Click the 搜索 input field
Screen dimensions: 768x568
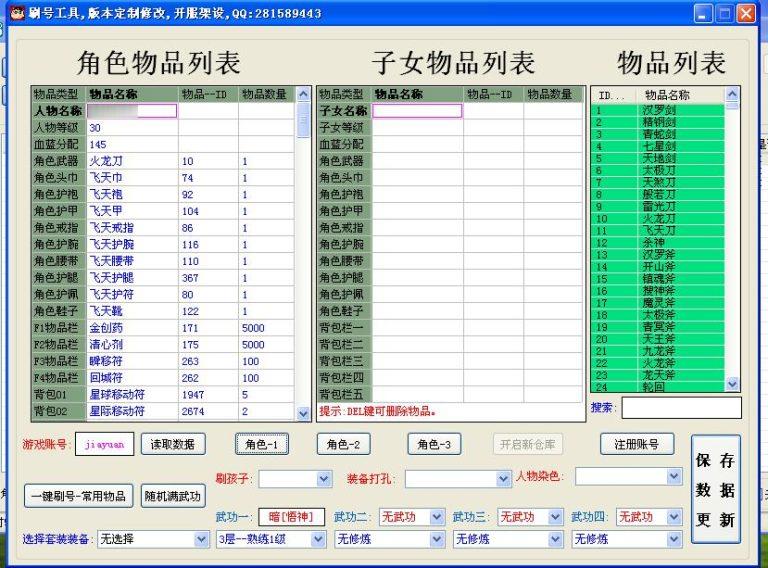[680, 408]
